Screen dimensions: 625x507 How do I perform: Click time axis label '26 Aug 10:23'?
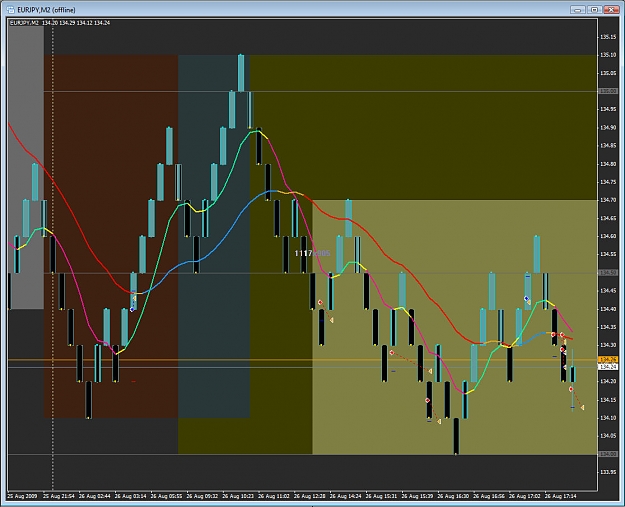click(238, 496)
